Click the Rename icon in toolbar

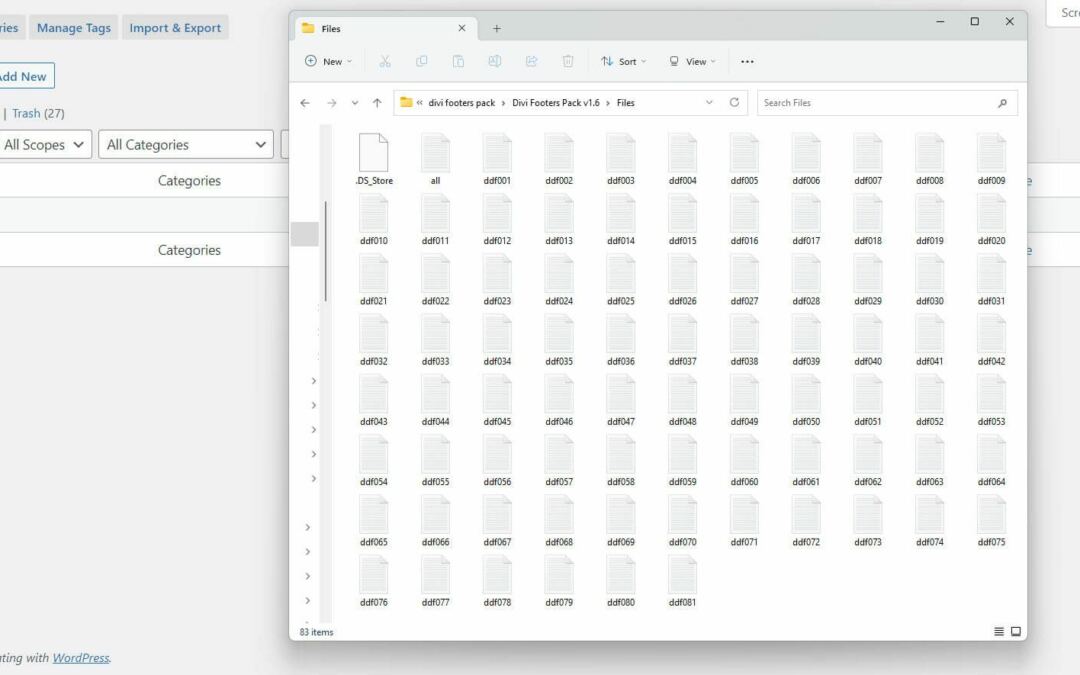(494, 61)
